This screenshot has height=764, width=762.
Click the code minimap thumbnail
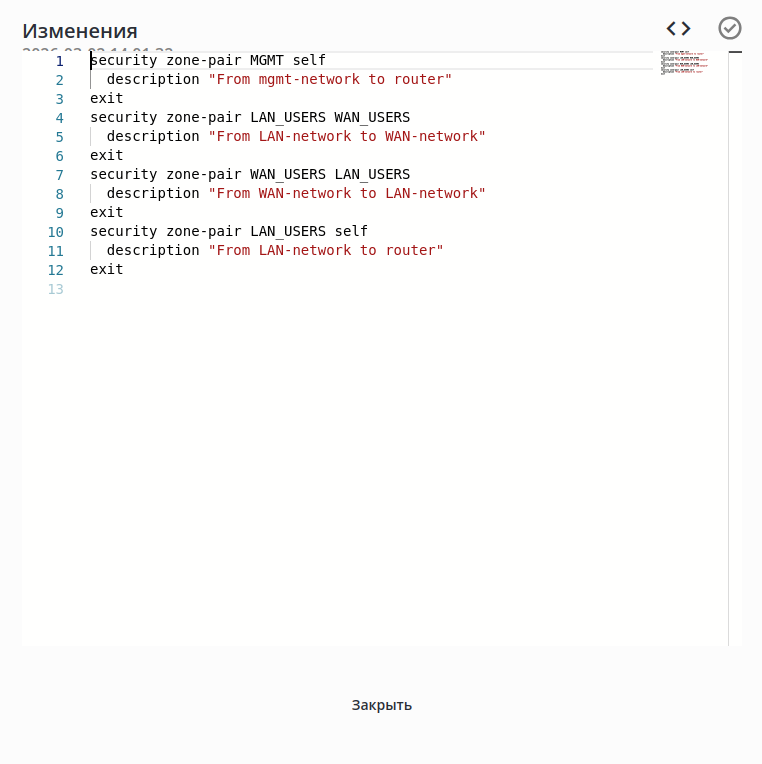685,62
